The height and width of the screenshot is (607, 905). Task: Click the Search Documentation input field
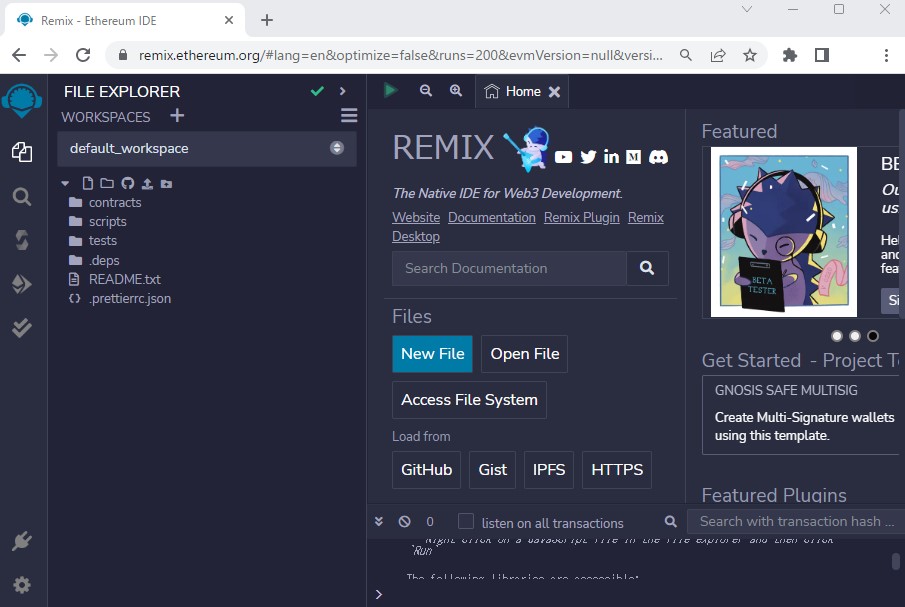510,268
